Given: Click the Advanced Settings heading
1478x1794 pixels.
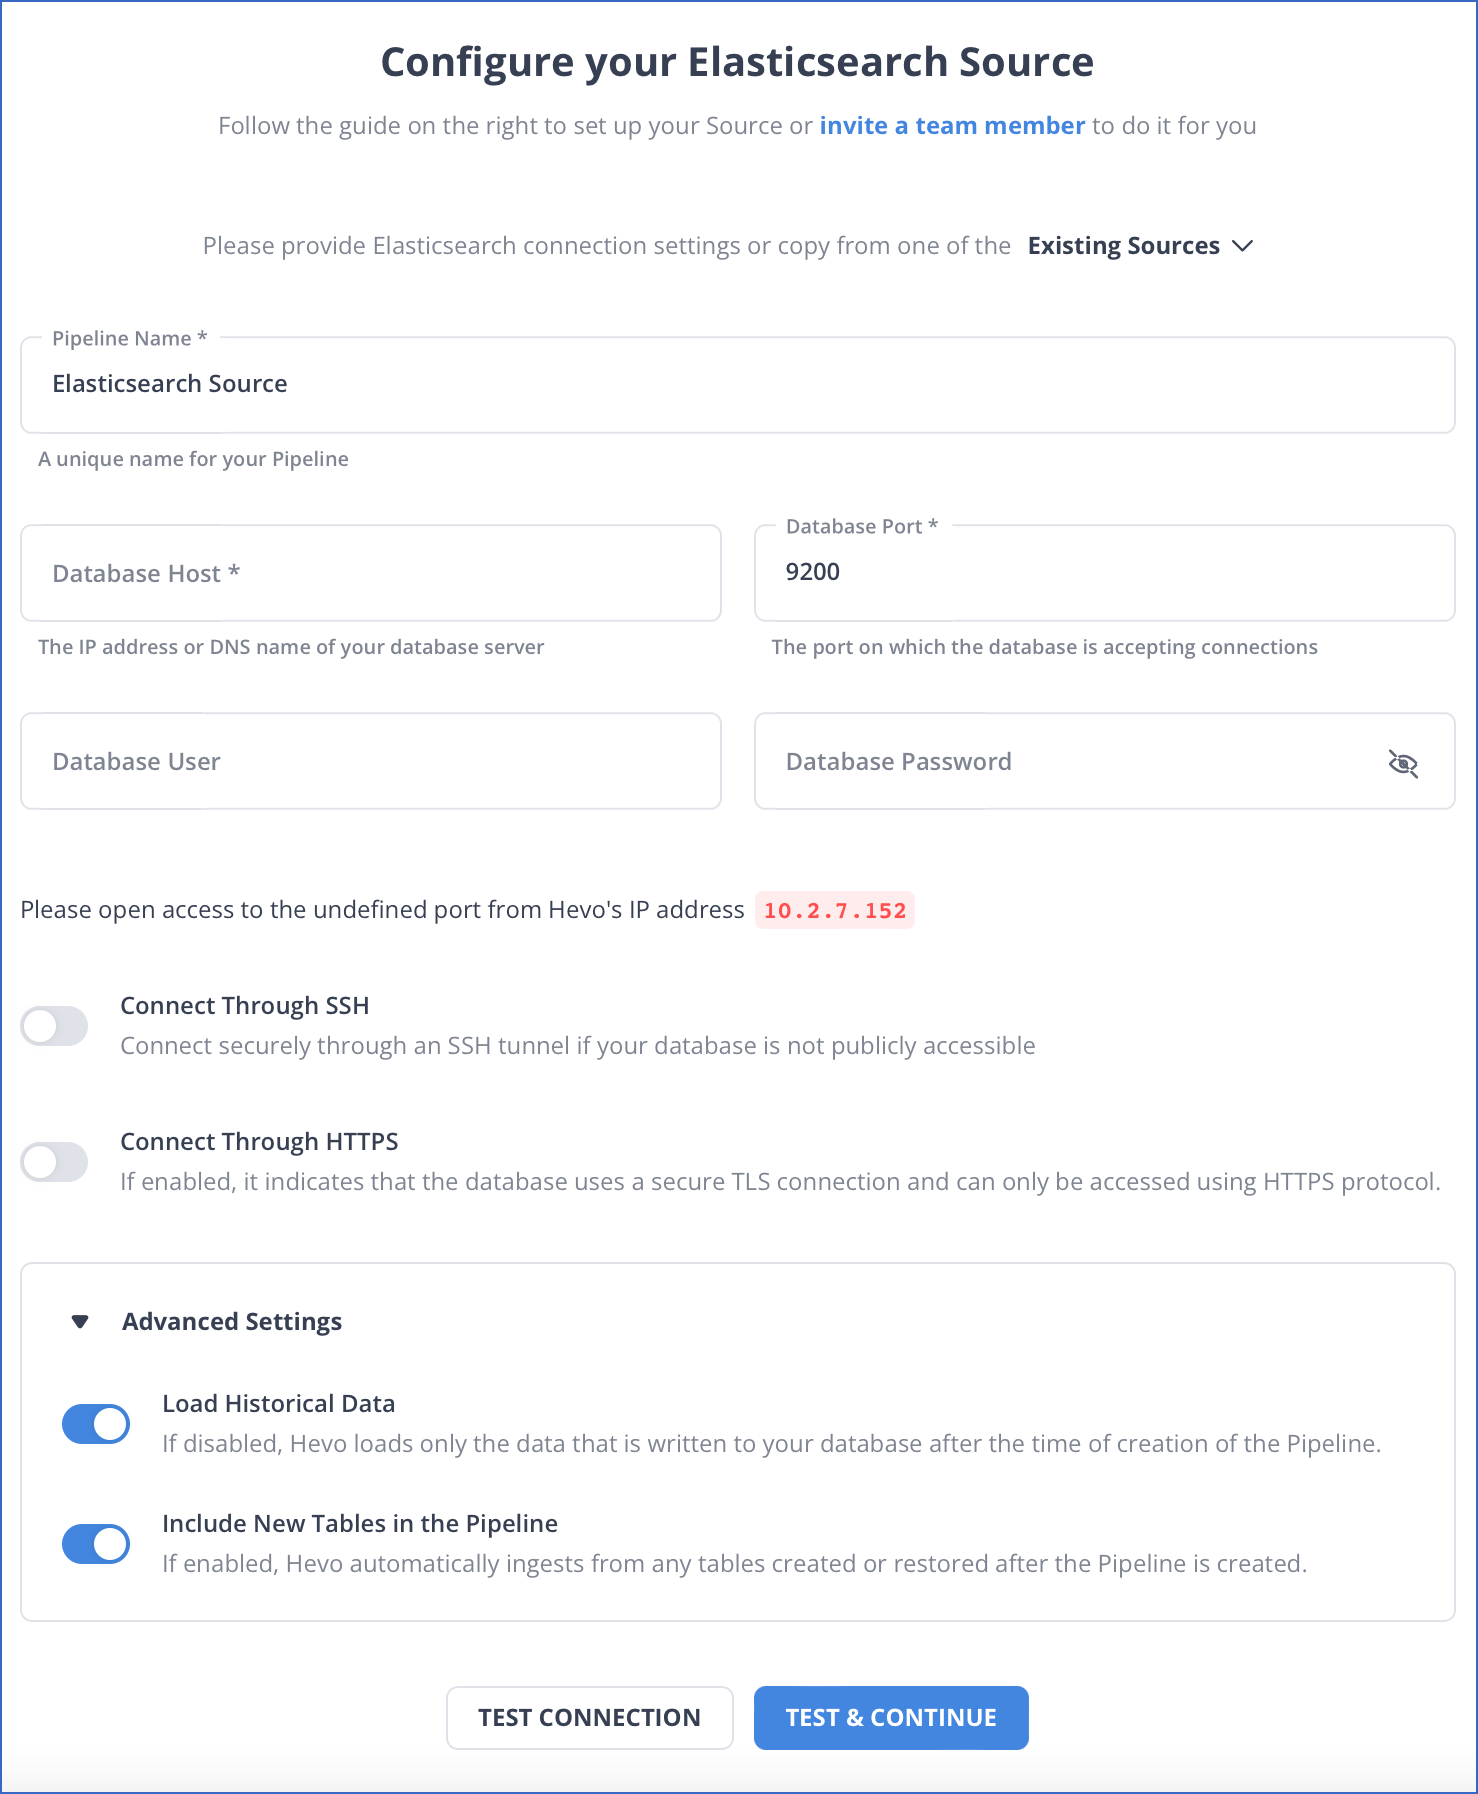Looking at the screenshot, I should pyautogui.click(x=232, y=1322).
